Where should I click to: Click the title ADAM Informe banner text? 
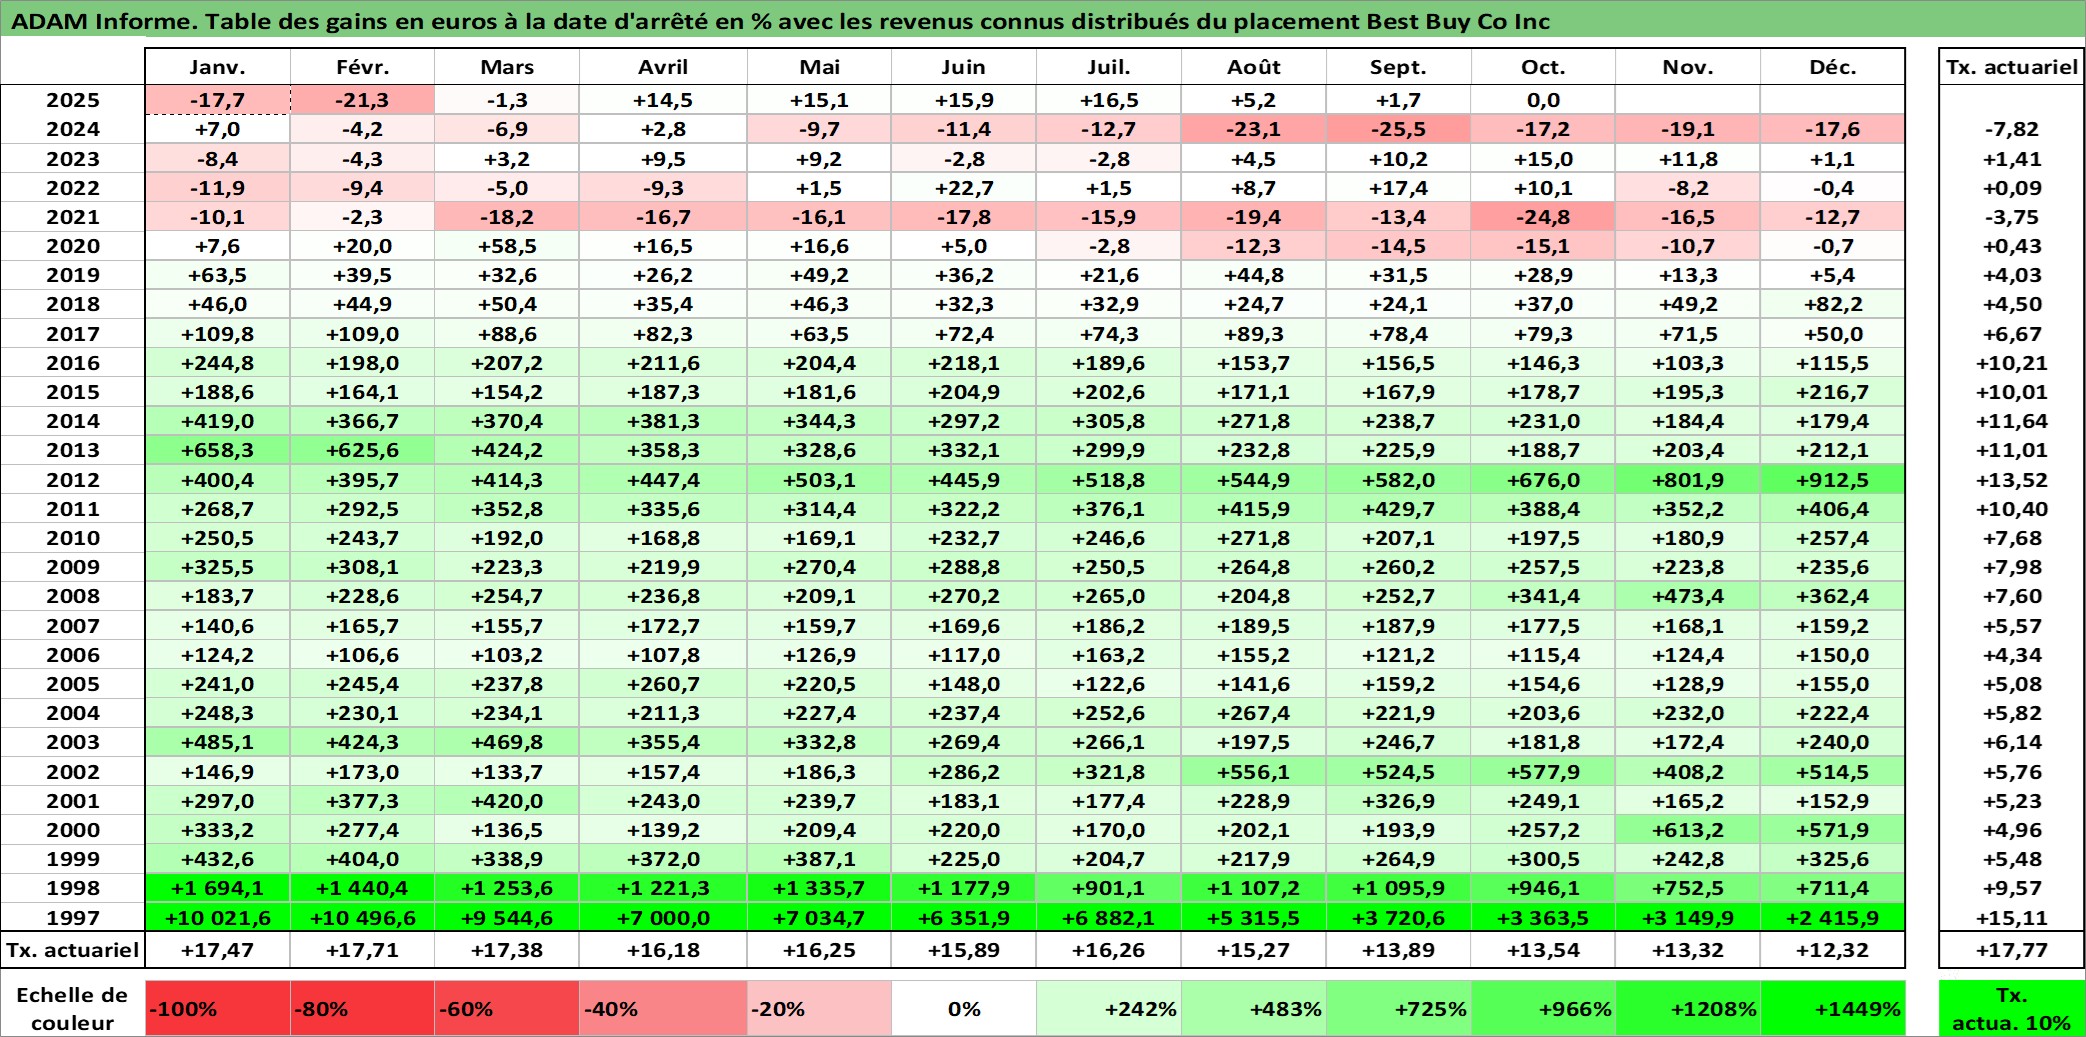[x=780, y=21]
